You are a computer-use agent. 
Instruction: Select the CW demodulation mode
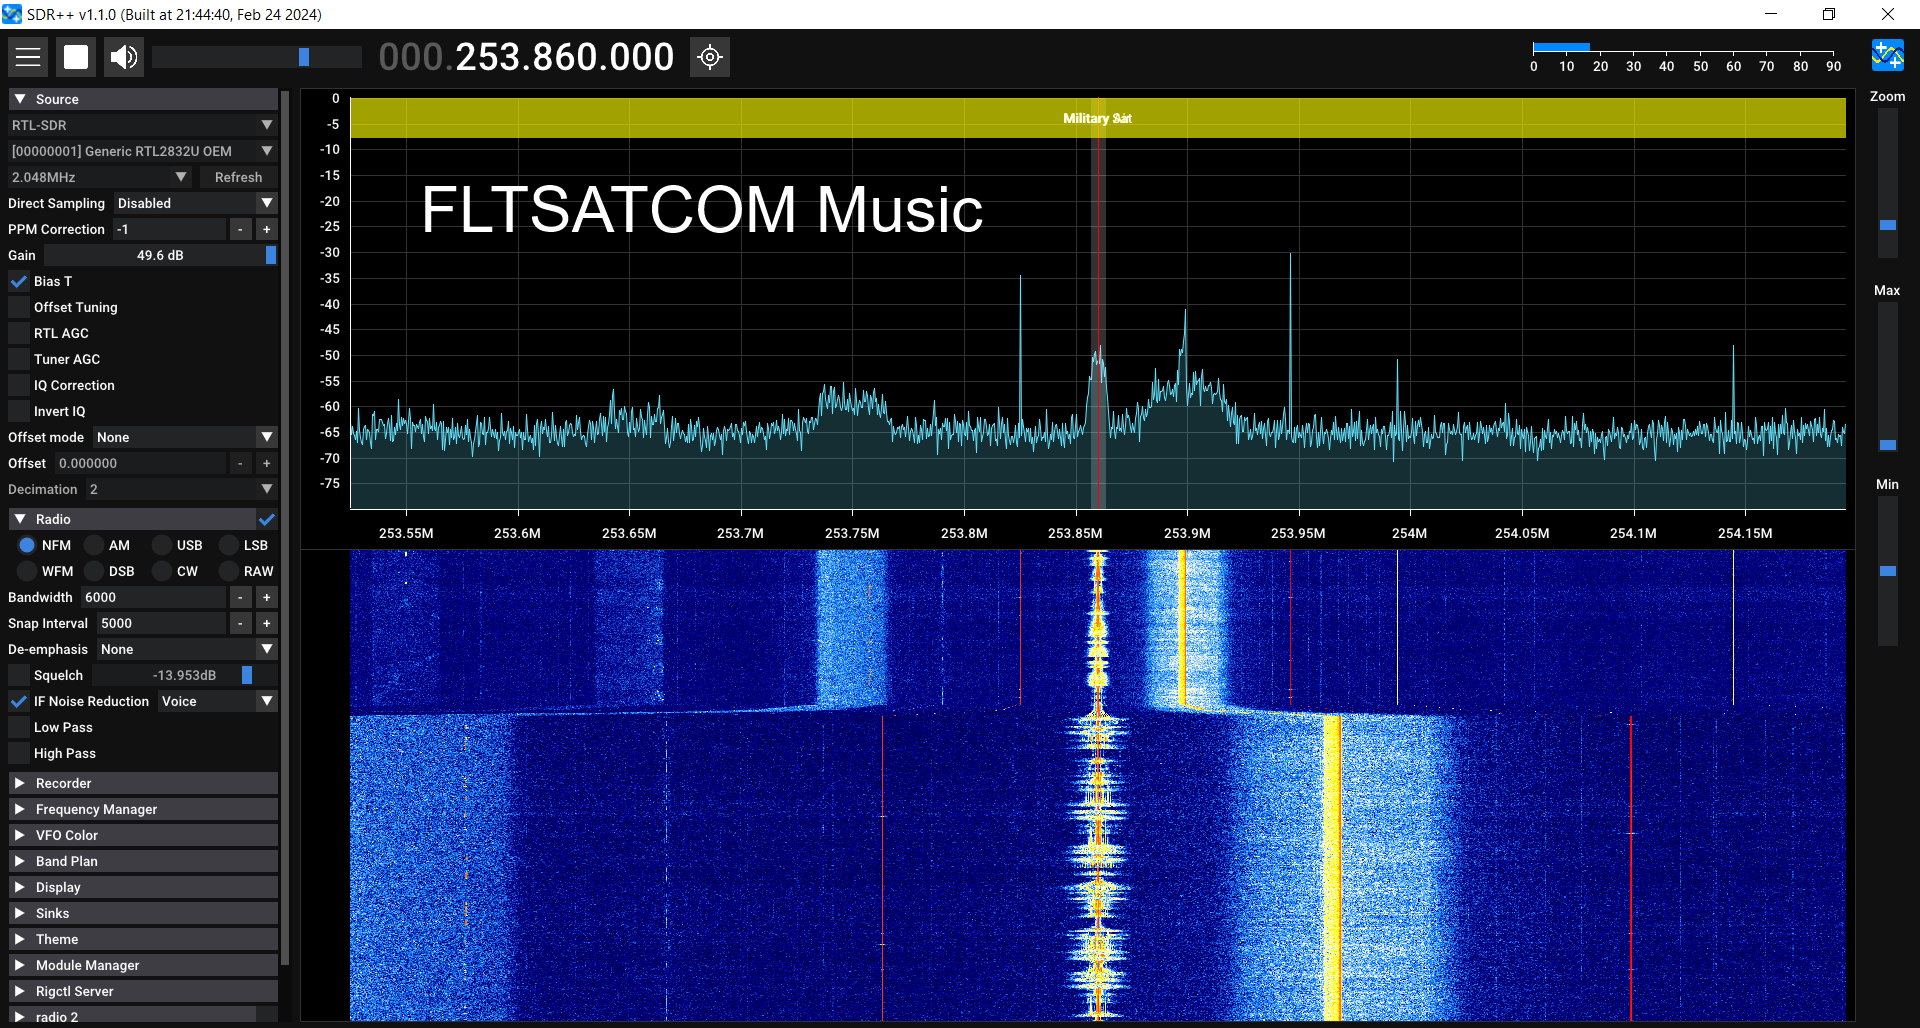pyautogui.click(x=162, y=571)
